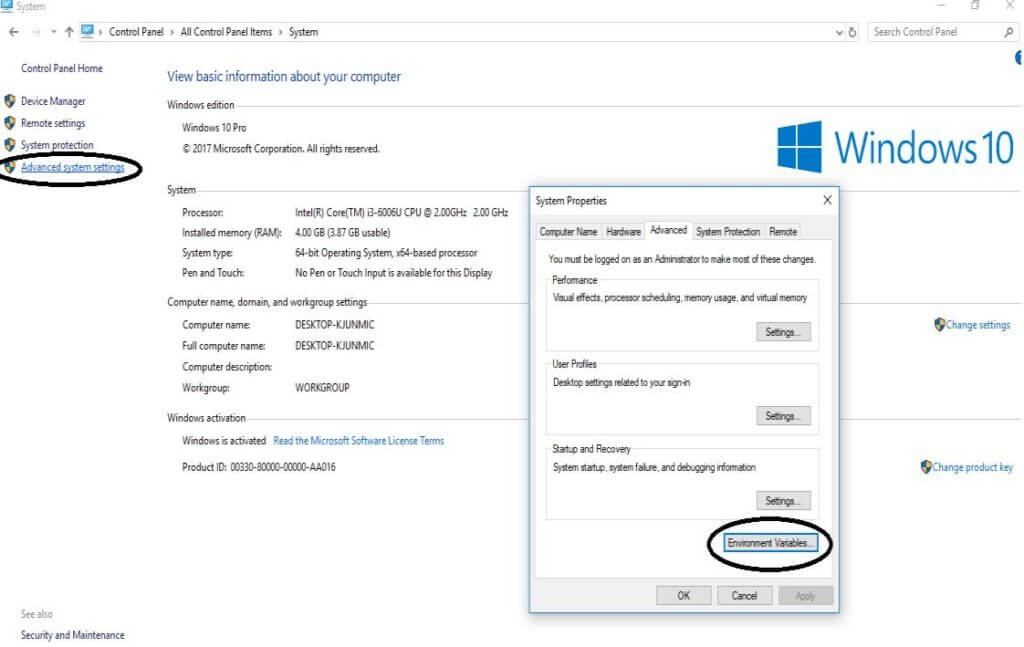The height and width of the screenshot is (647, 1024).
Task: Restore down the System window
Action: [x=975, y=5]
